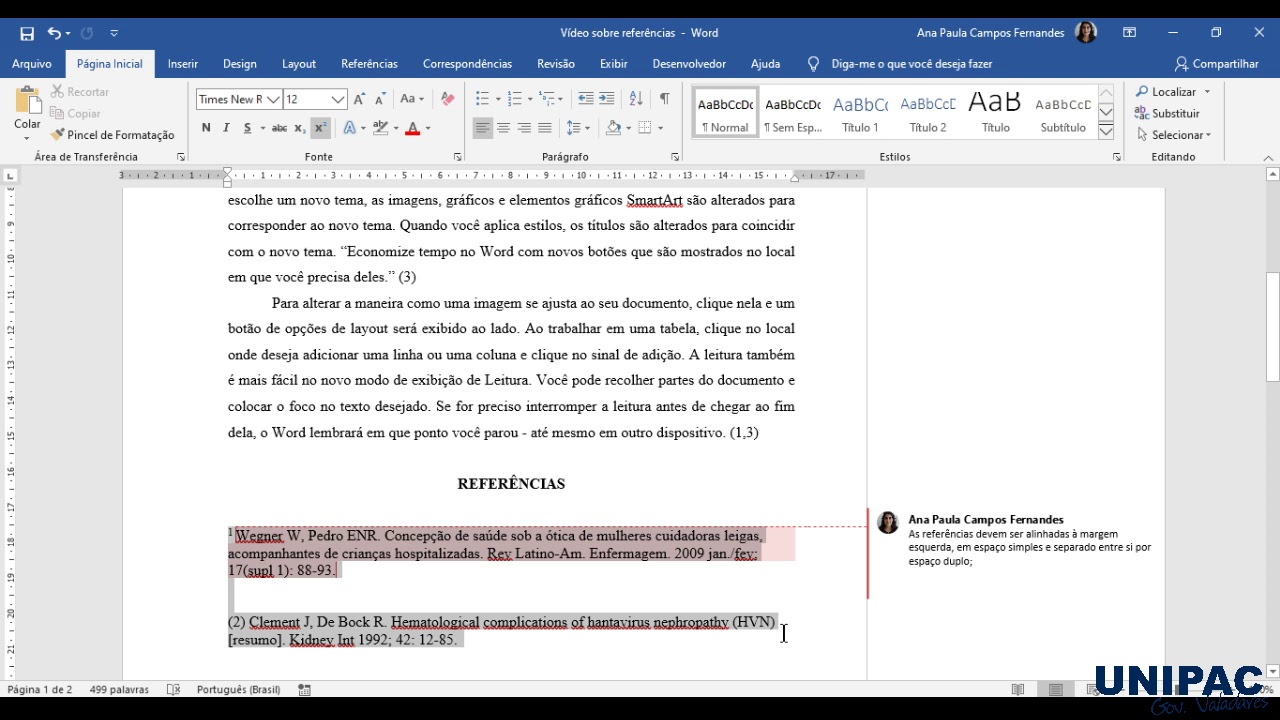Click the 499 palavras word count

point(119,690)
